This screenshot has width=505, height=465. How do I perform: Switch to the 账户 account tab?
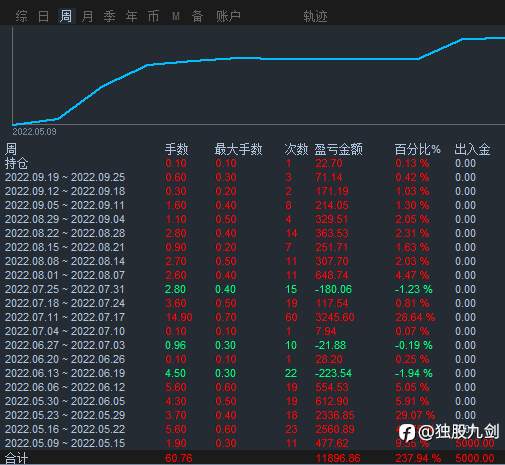[228, 16]
